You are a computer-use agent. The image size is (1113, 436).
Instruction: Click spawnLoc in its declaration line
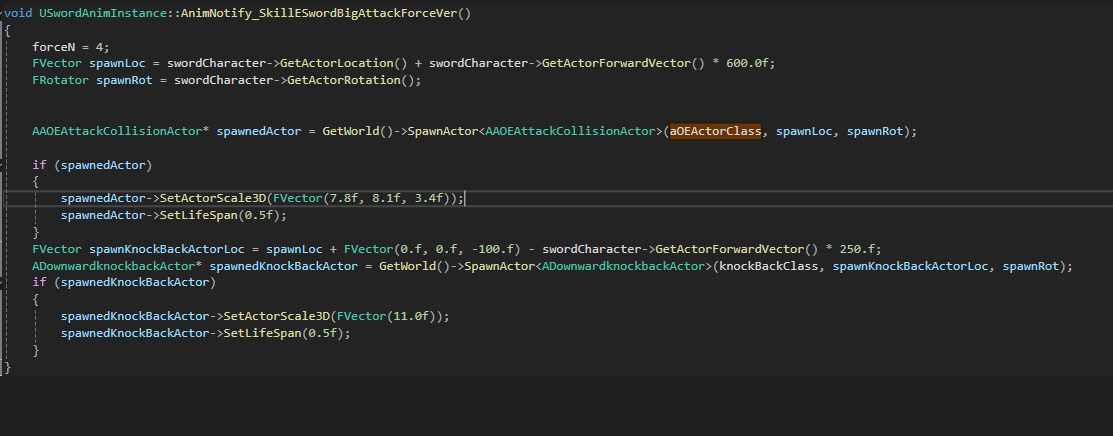tap(117, 63)
